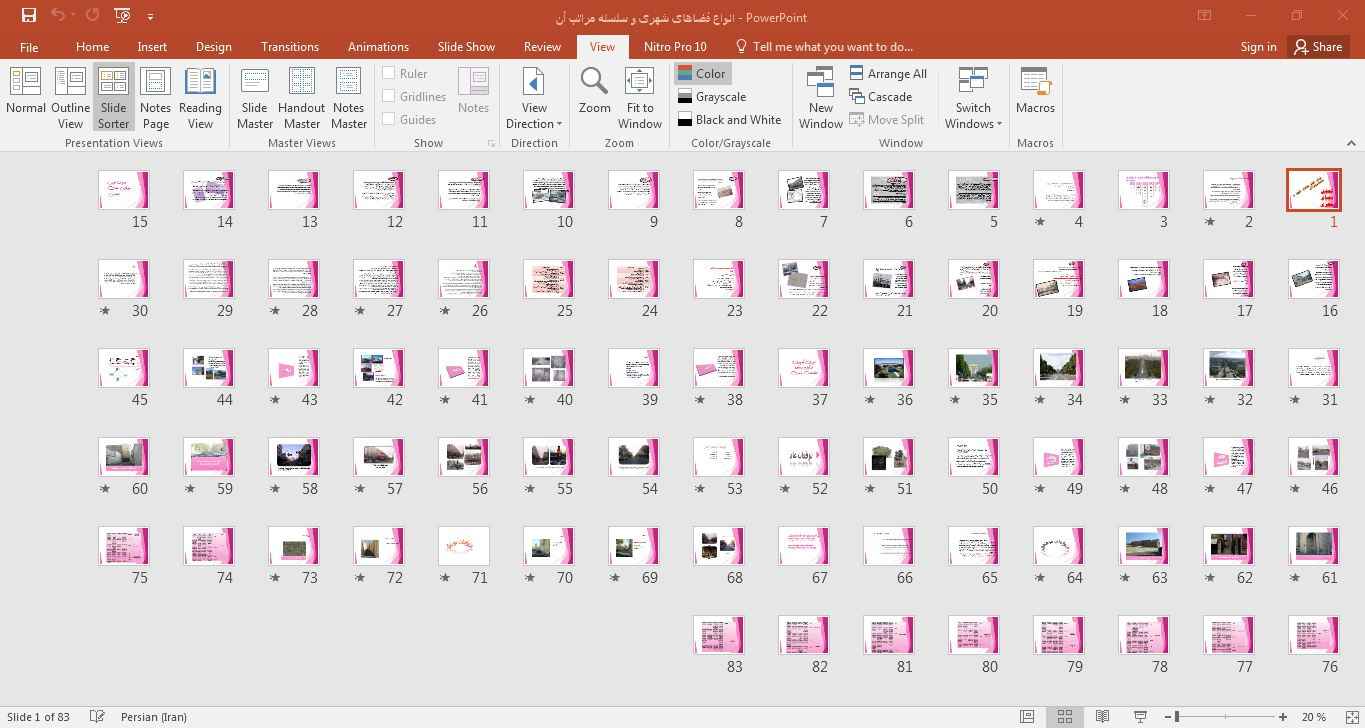The image size is (1365, 728).
Task: Click the Reading View button
Action: (200, 96)
